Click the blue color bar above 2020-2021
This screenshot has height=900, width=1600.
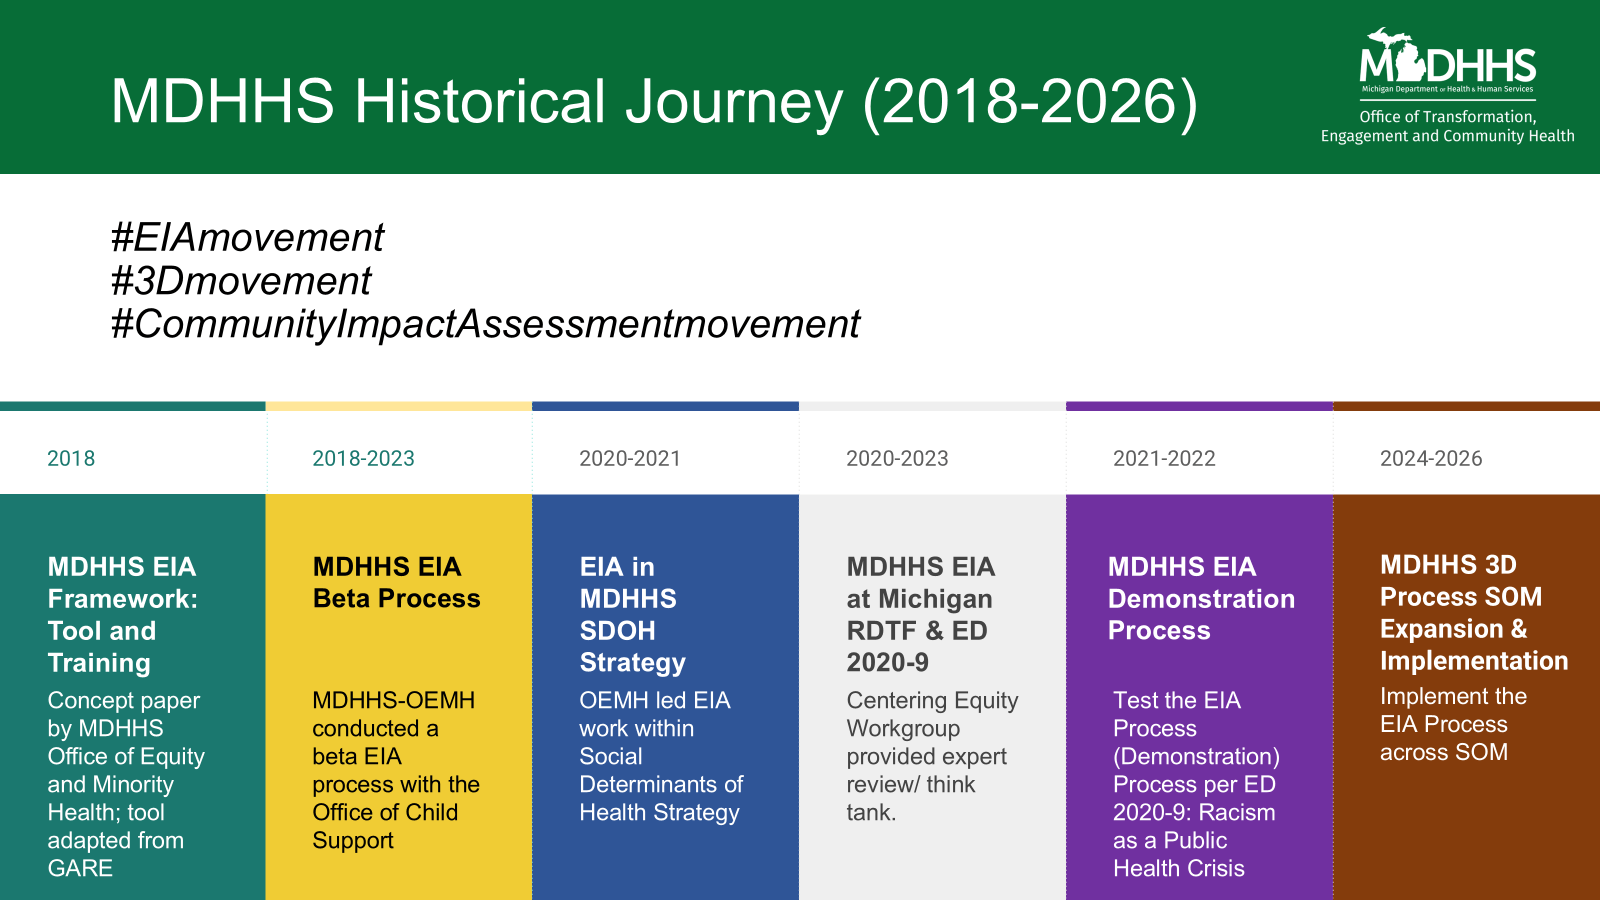coord(665,406)
